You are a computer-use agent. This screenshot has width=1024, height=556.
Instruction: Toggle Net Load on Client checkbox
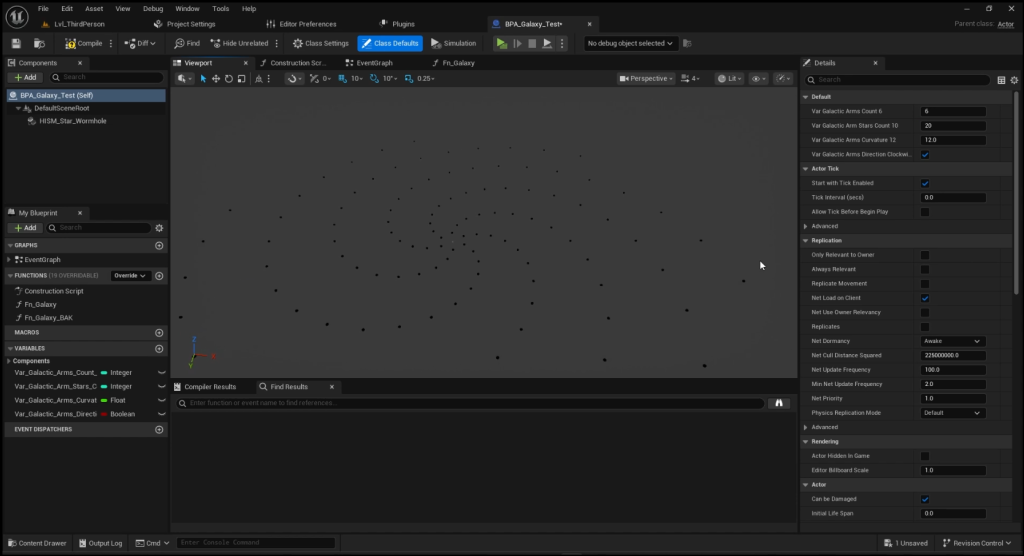pos(925,298)
